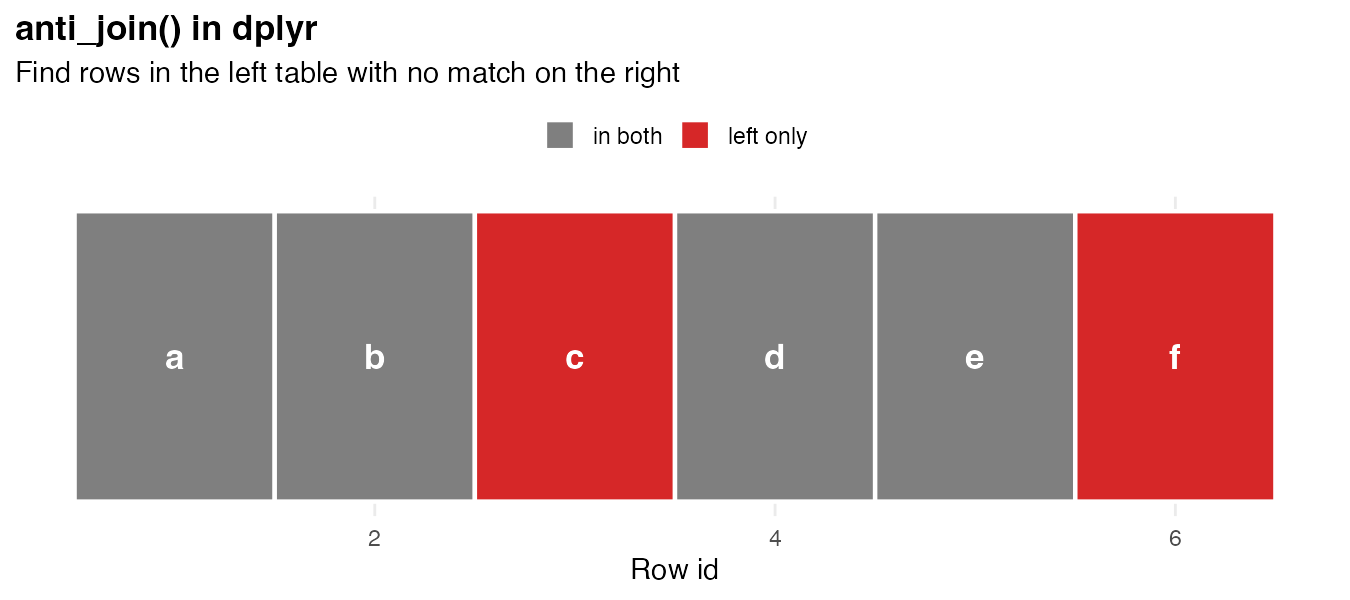Click the gray tile labeled a
This screenshot has width=1350, height=600.
point(174,300)
